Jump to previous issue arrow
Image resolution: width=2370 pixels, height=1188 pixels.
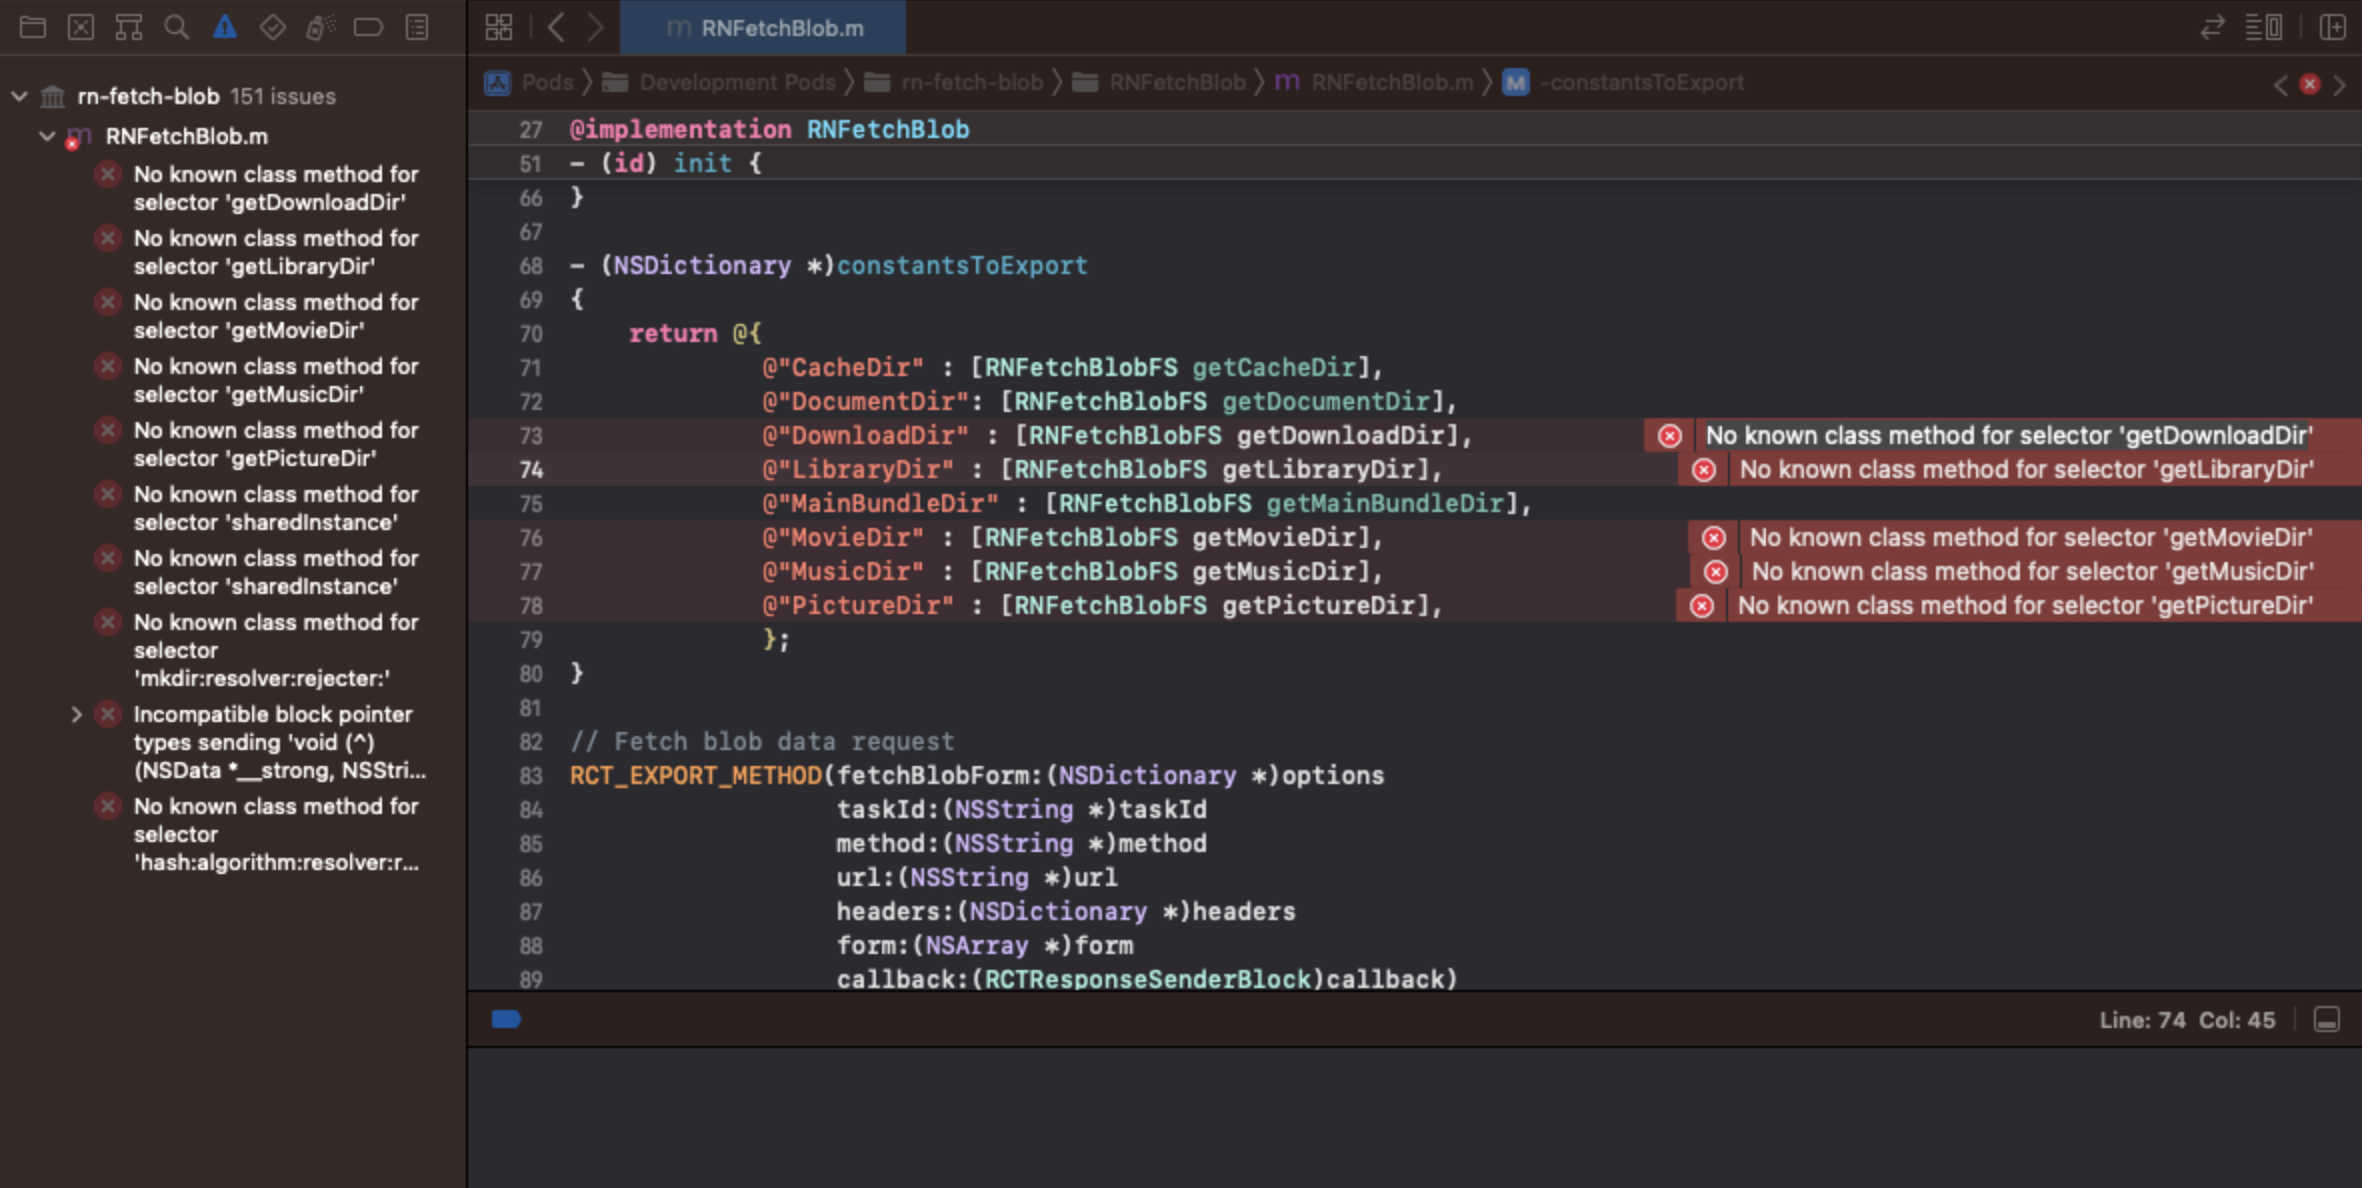pos(2281,84)
